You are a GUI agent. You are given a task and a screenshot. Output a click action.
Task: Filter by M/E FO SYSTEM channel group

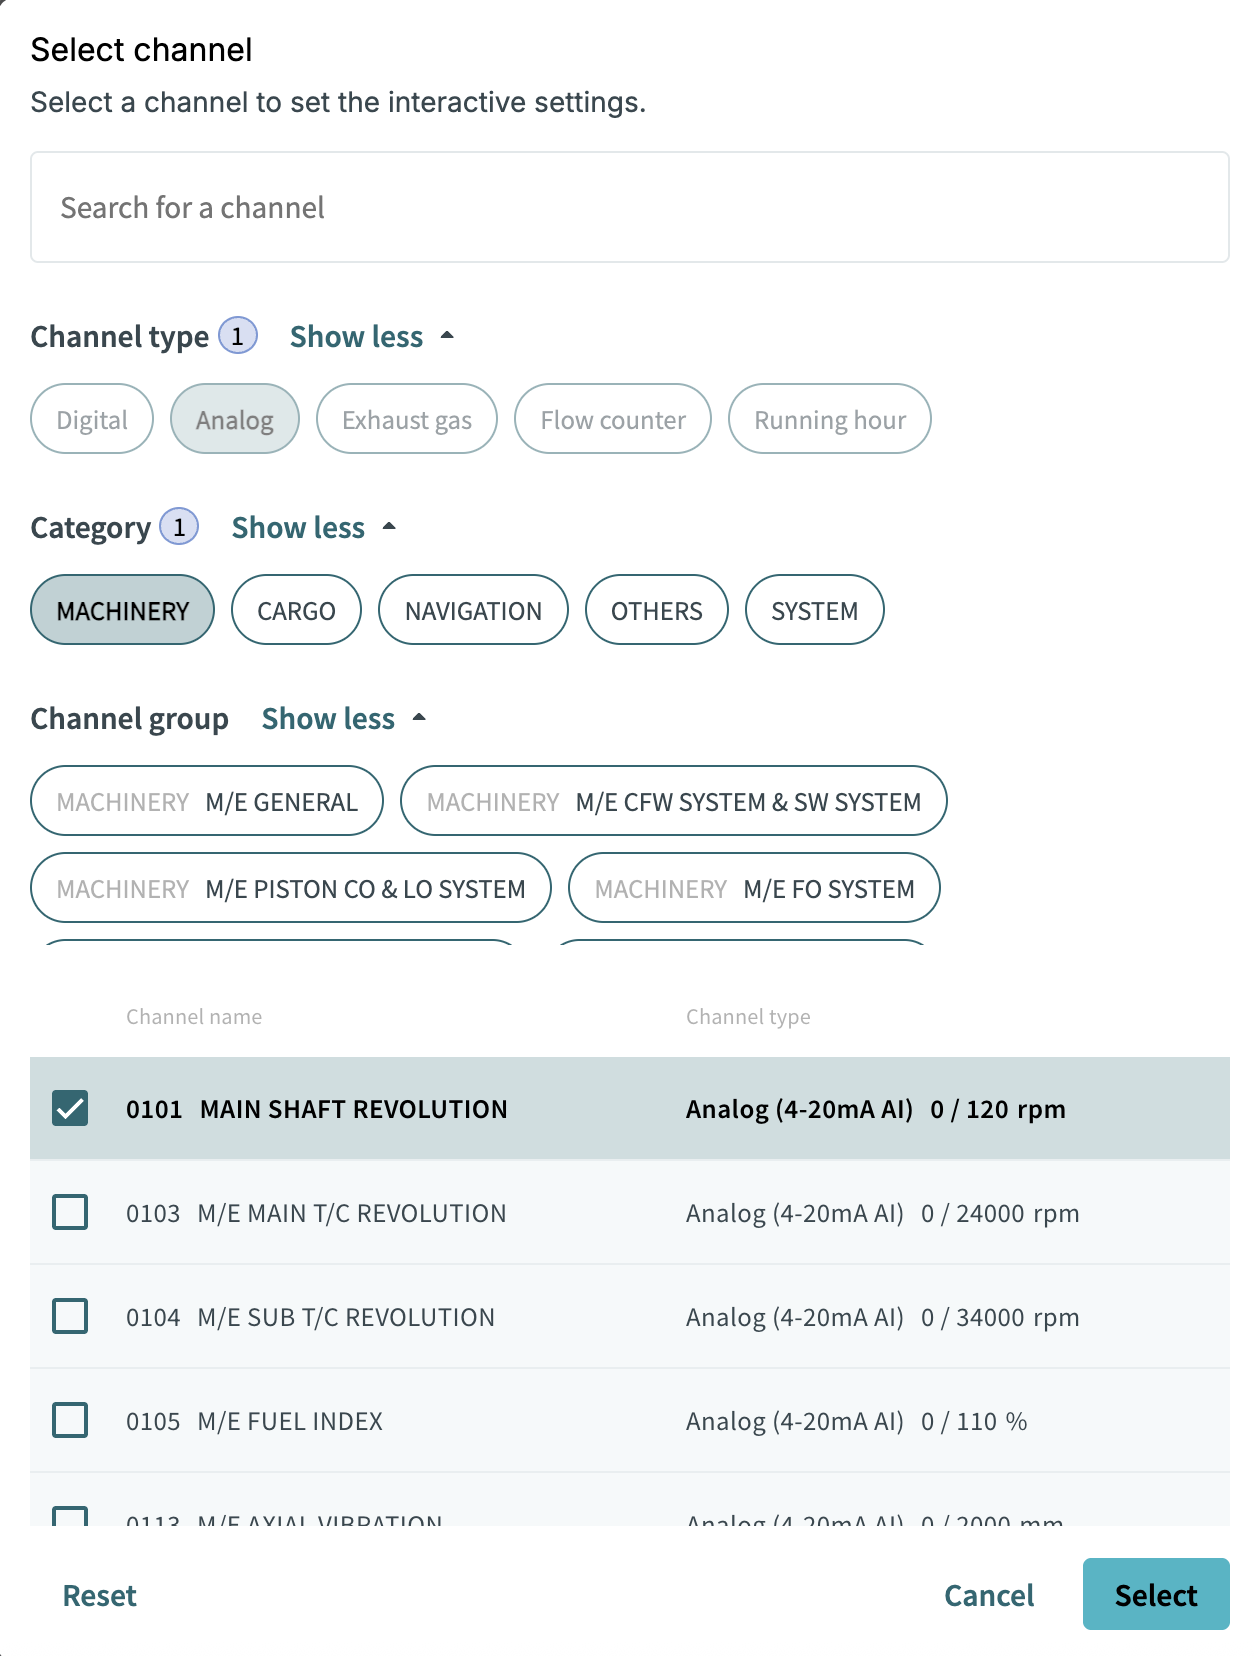[755, 888]
